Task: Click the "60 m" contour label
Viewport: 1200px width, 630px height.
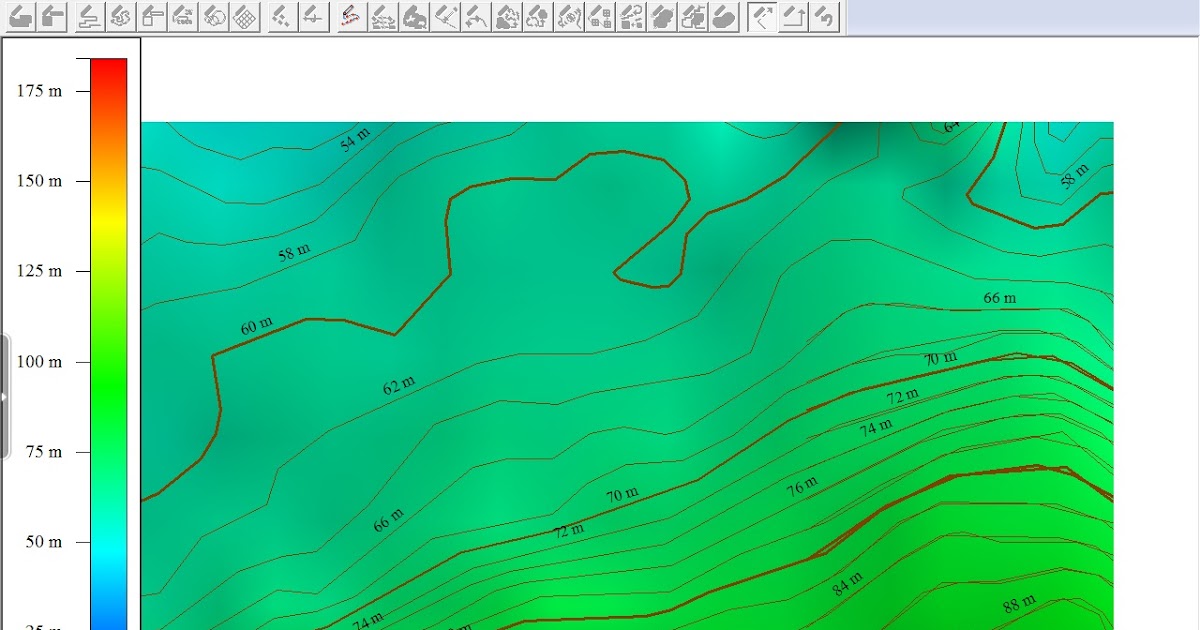Action: pyautogui.click(x=256, y=326)
